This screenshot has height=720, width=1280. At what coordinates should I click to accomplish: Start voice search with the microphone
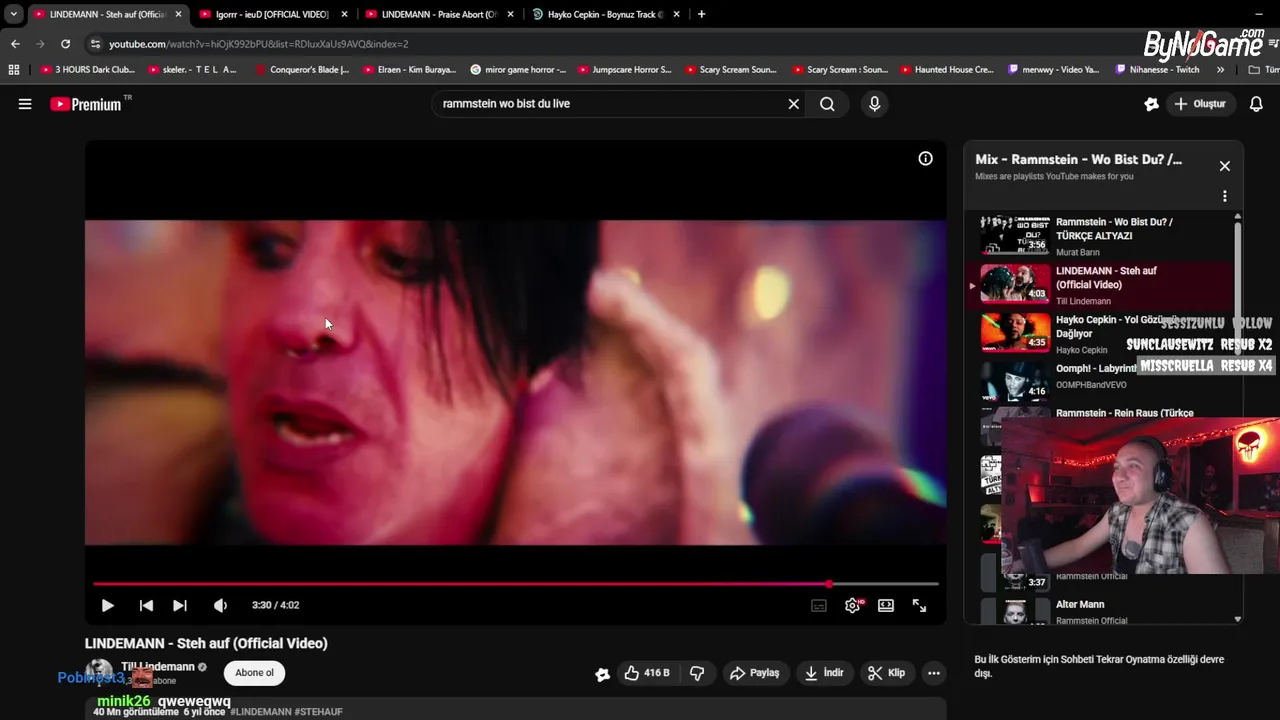pyautogui.click(x=875, y=104)
